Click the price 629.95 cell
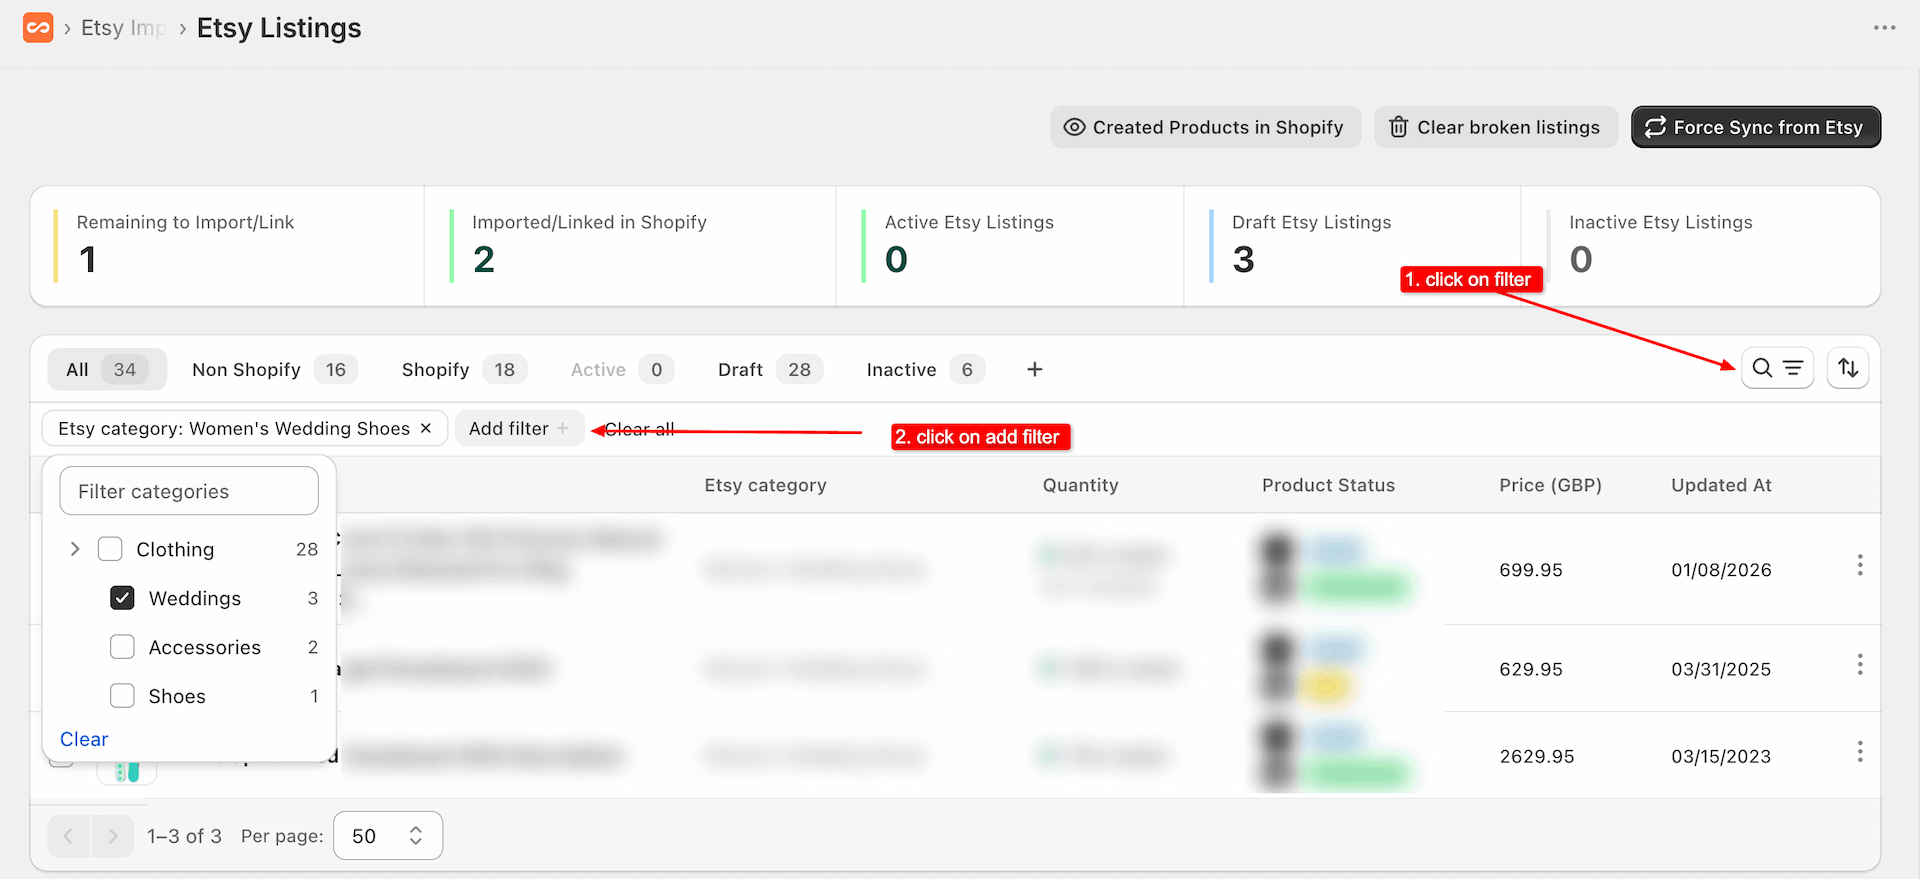This screenshot has width=1920, height=879. pyautogui.click(x=1531, y=669)
